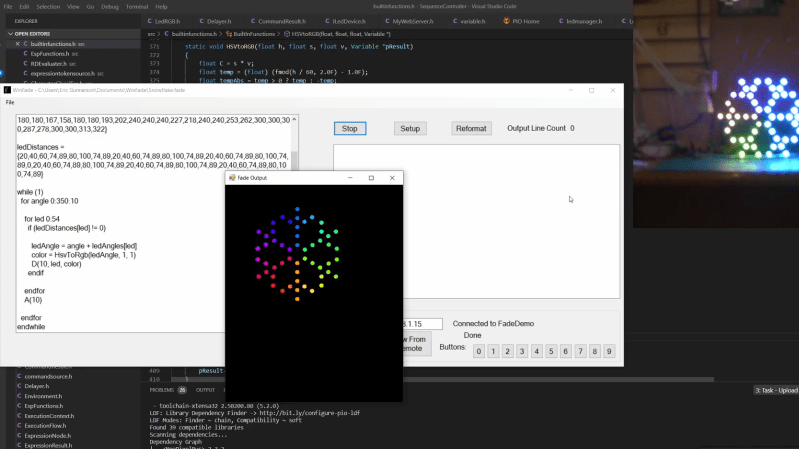Open the WinFade File menu
Screen dimensions: 799x449
coord(10,103)
